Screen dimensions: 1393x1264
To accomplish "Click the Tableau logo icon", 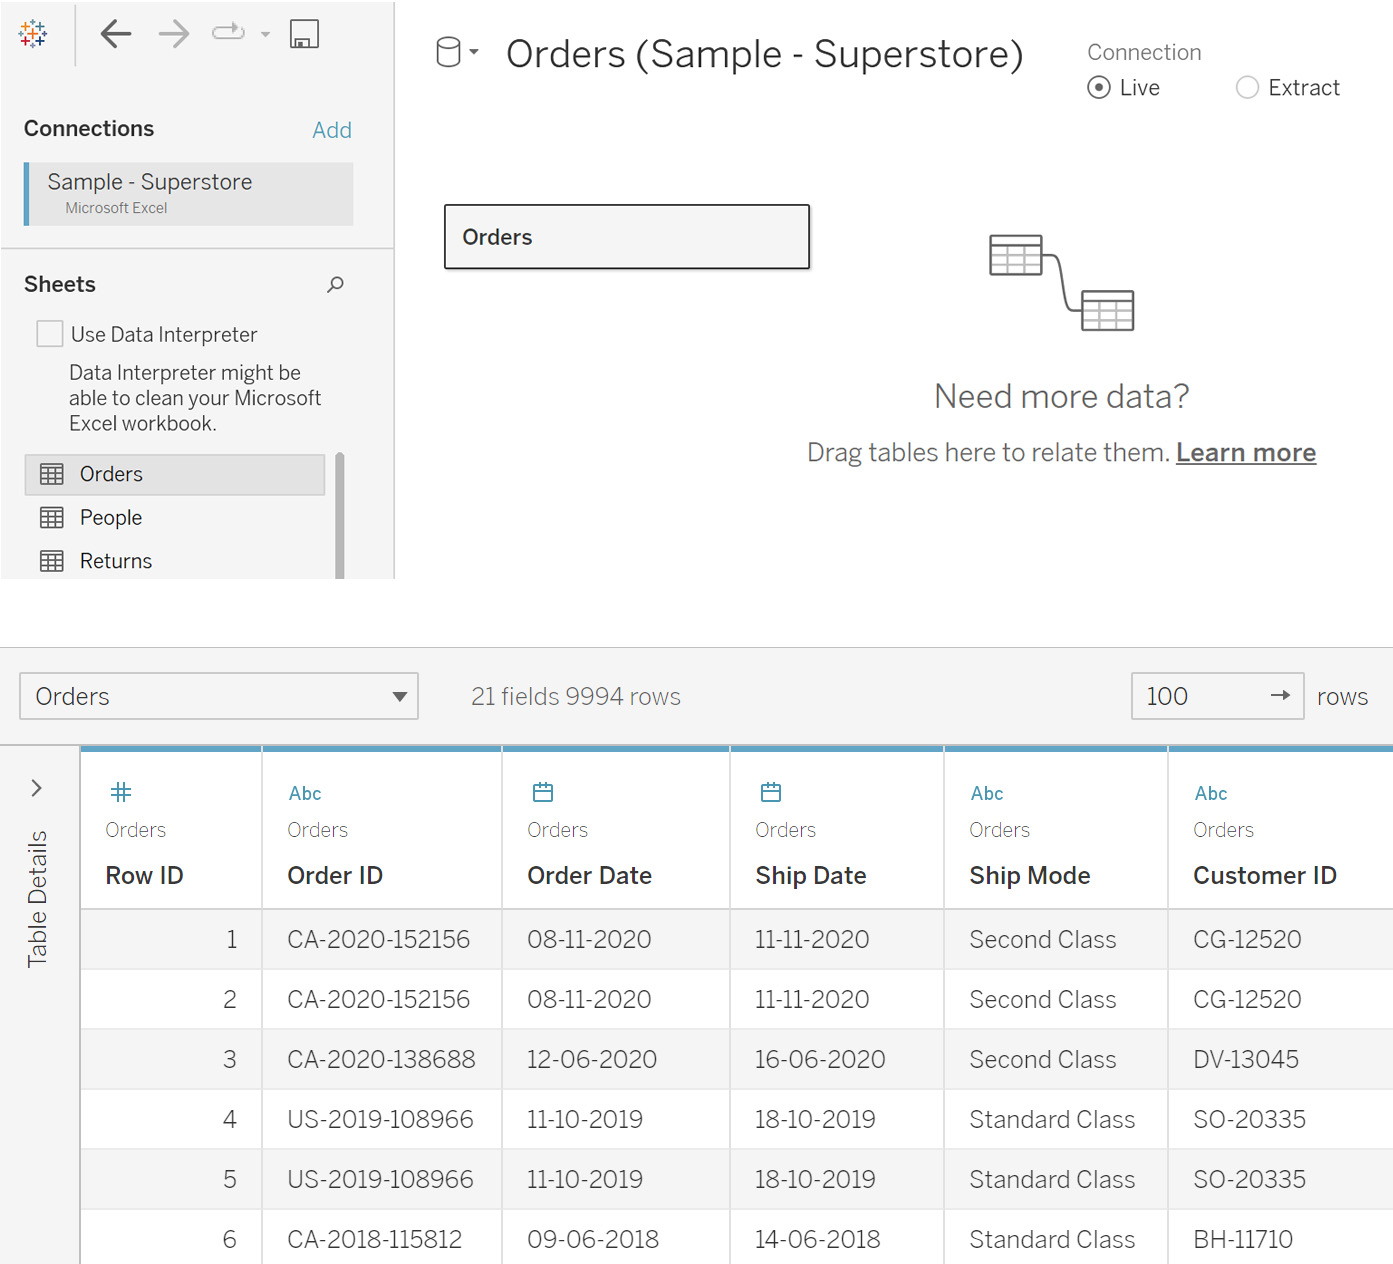I will tap(33, 34).
